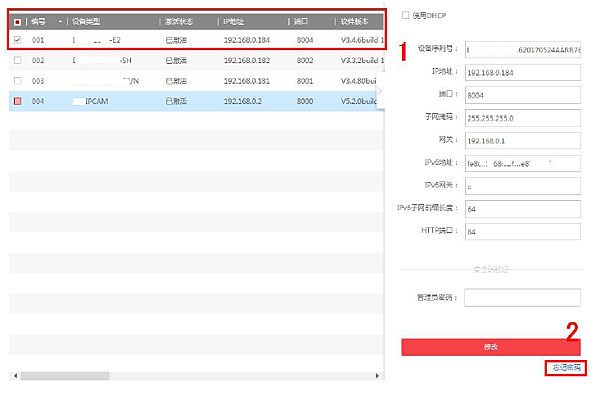Click the 激活状态 column header
Screen dimensions: 600x396
pyautogui.click(x=179, y=22)
